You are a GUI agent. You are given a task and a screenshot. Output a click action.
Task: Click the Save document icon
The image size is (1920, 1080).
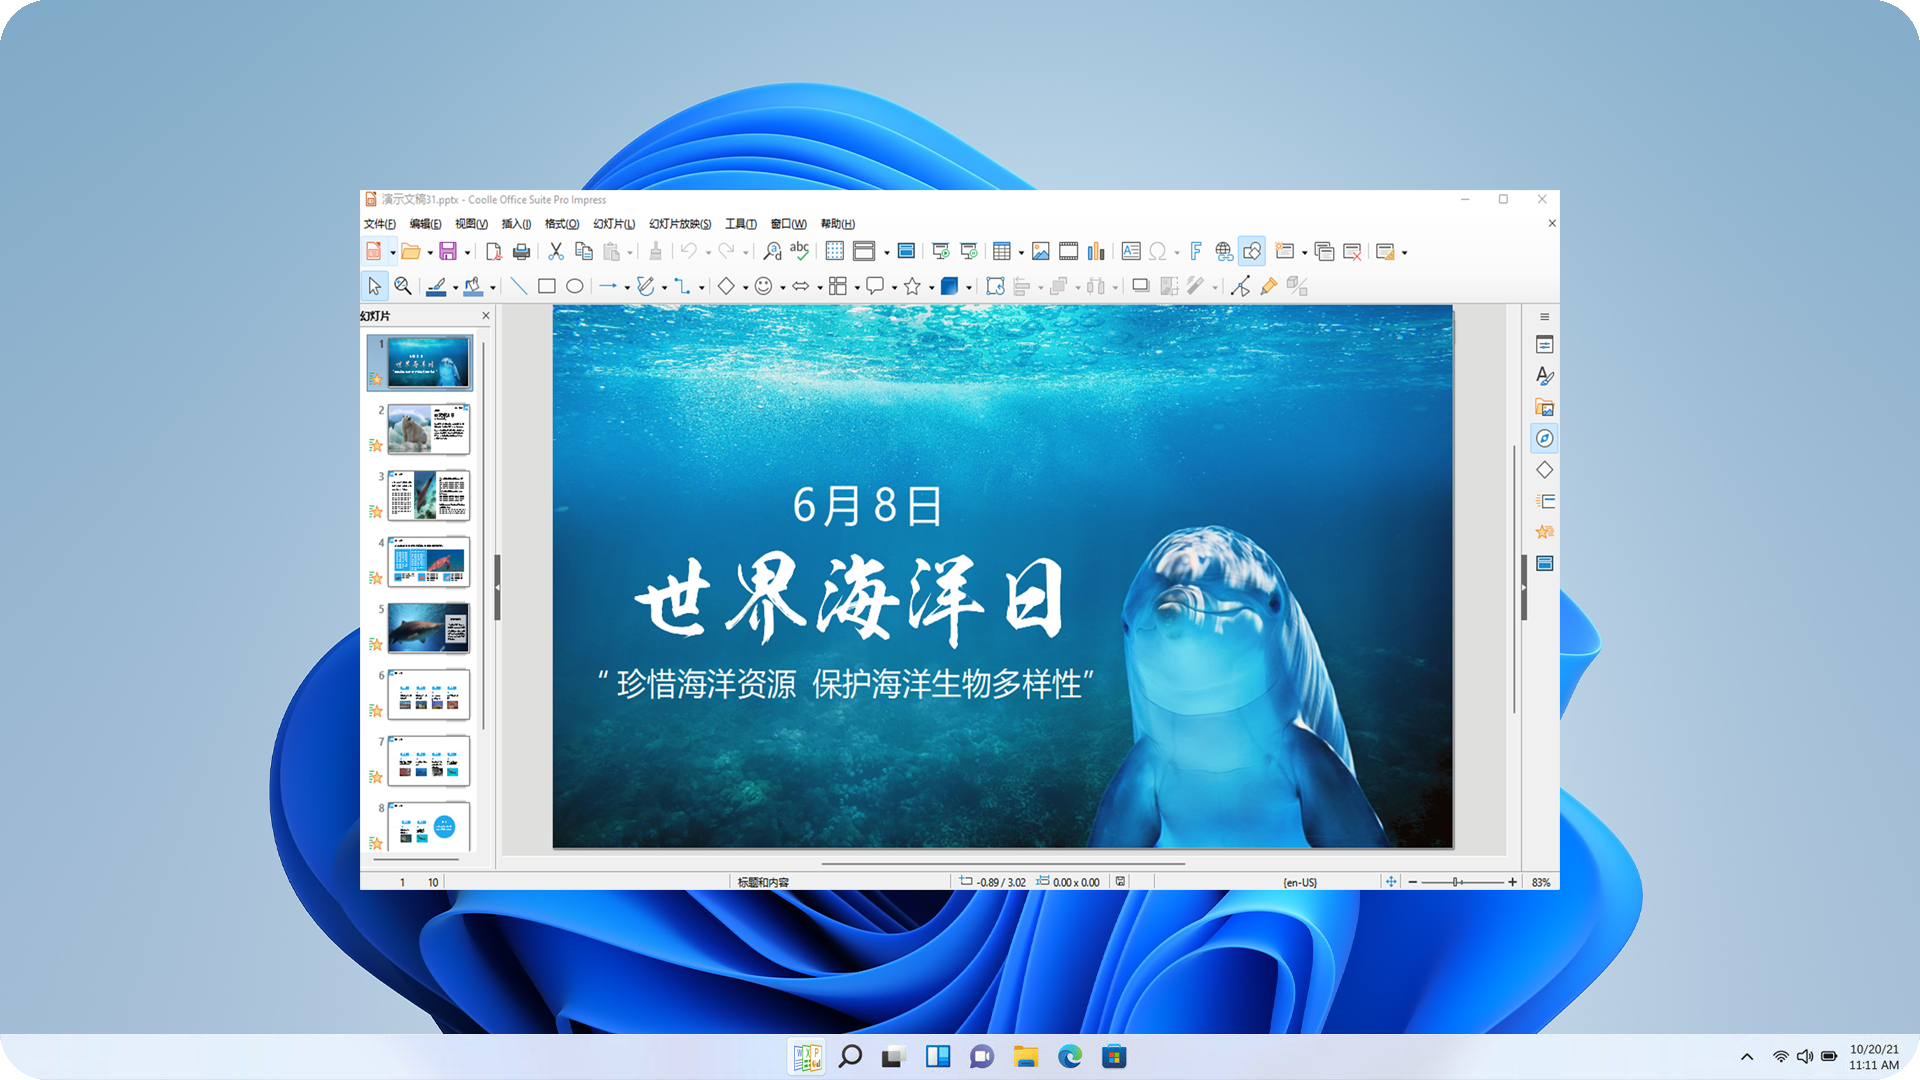[x=448, y=251]
